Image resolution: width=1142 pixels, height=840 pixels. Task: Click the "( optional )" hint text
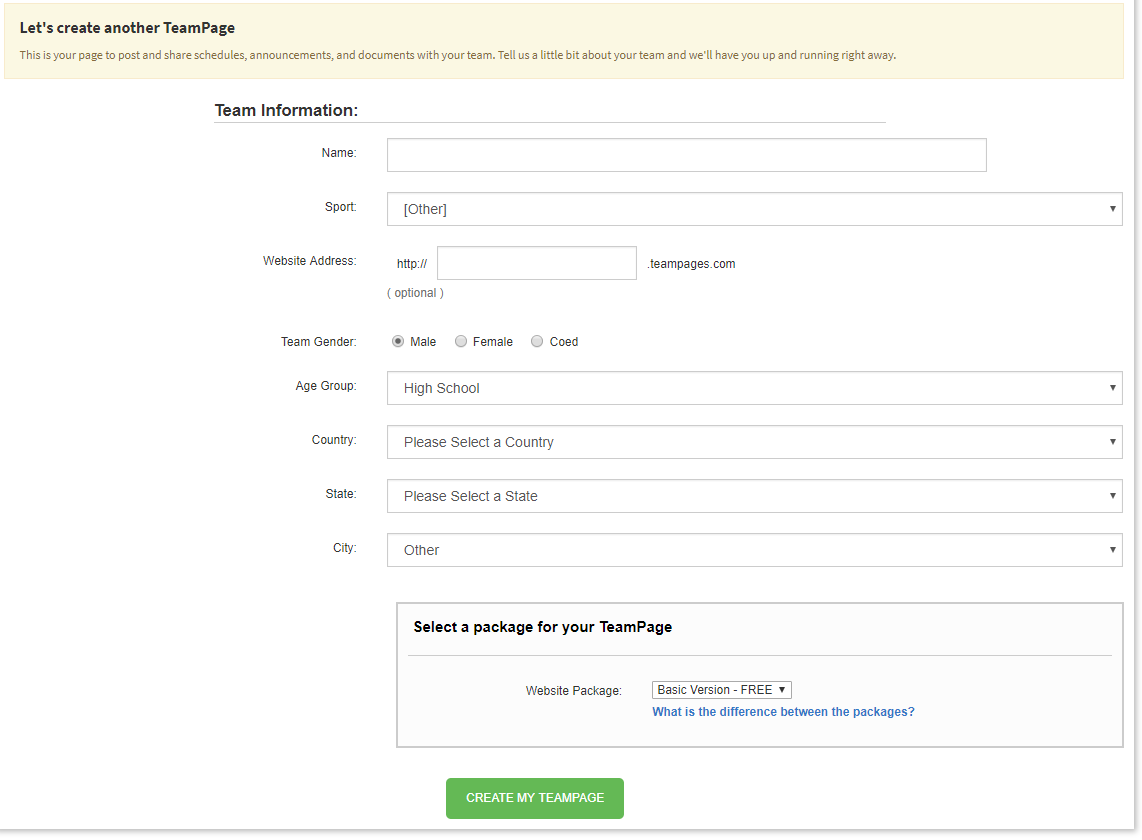(415, 293)
